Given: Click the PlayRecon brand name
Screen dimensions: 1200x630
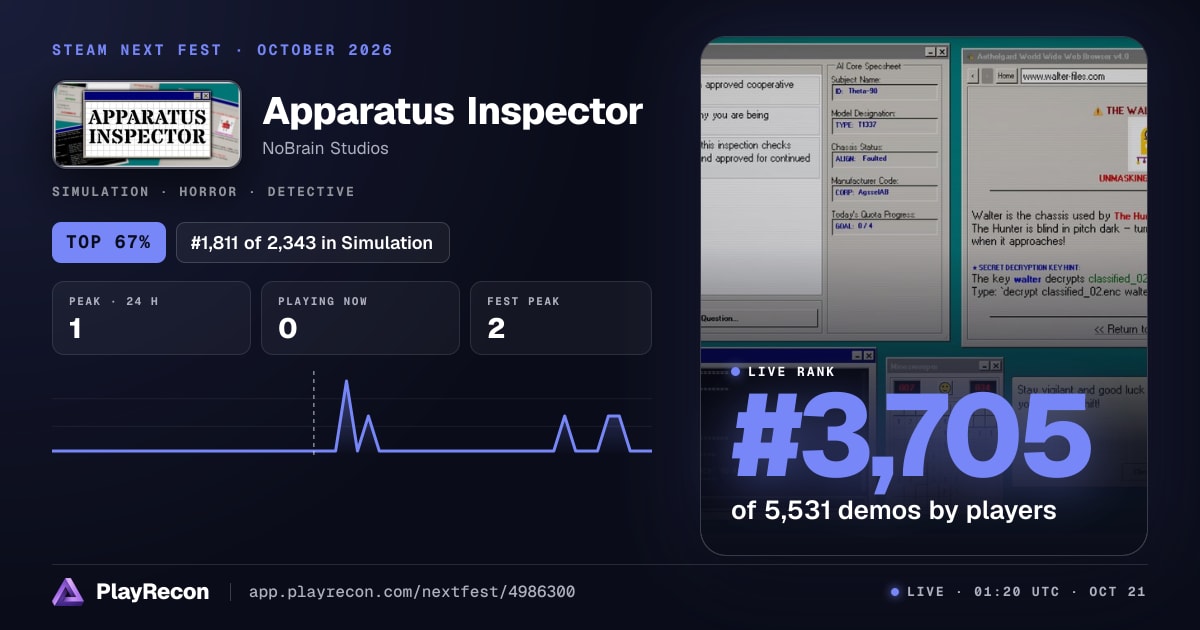Looking at the screenshot, I should [153, 592].
